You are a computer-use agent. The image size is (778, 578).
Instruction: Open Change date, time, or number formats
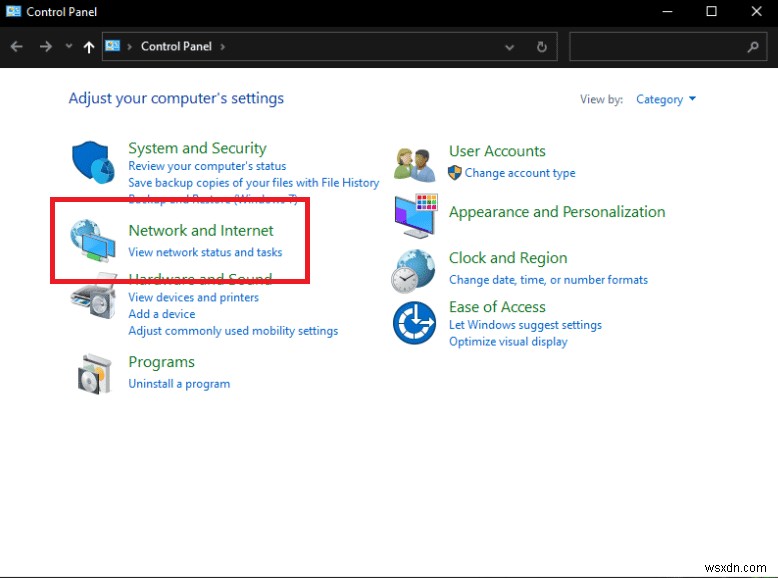coord(548,280)
